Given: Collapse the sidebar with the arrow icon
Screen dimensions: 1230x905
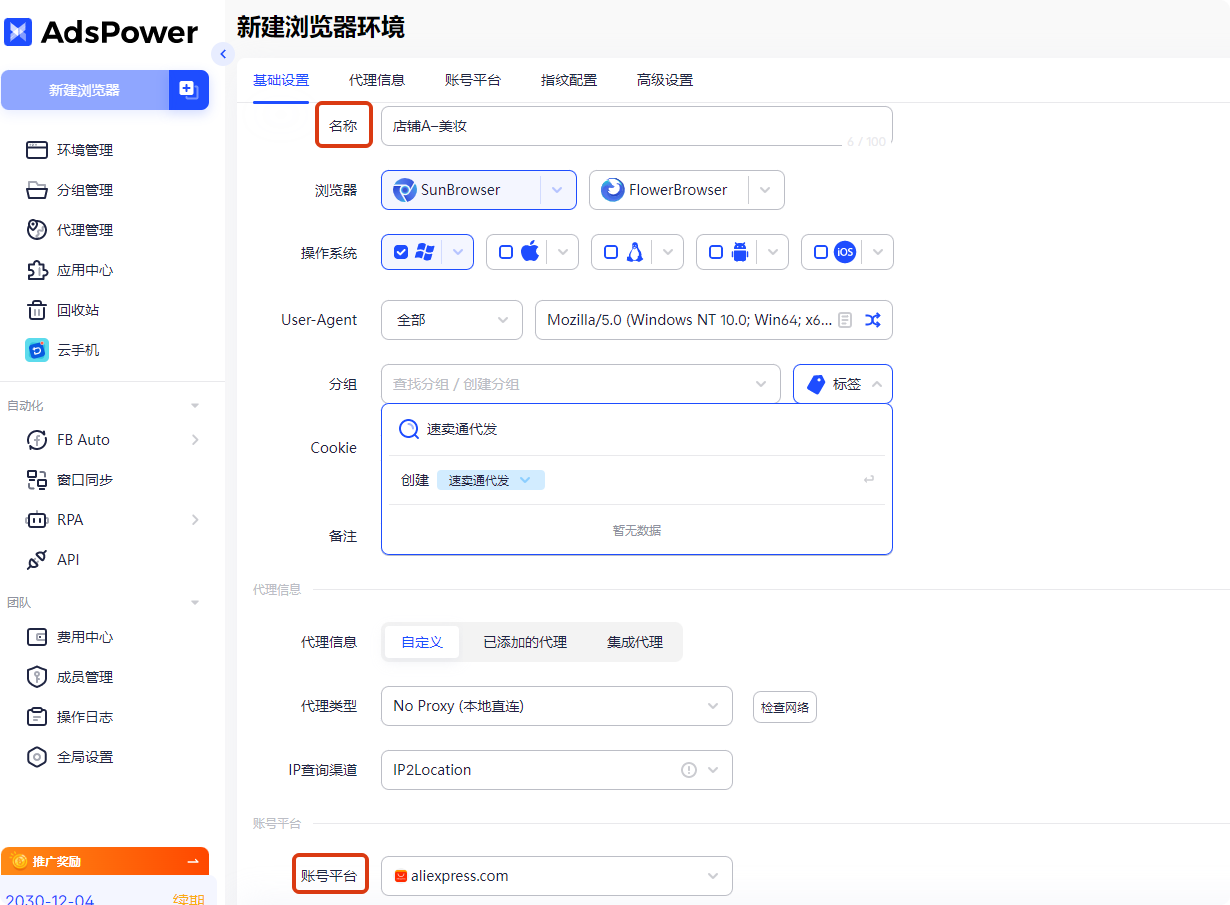Looking at the screenshot, I should (223, 54).
